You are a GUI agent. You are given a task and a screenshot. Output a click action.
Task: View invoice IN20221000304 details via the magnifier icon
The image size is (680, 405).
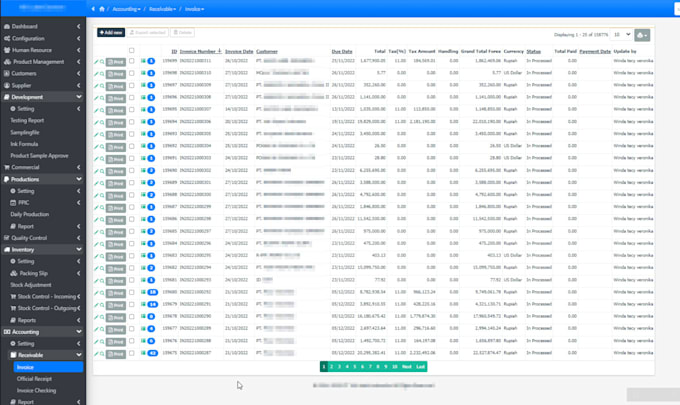click(102, 147)
